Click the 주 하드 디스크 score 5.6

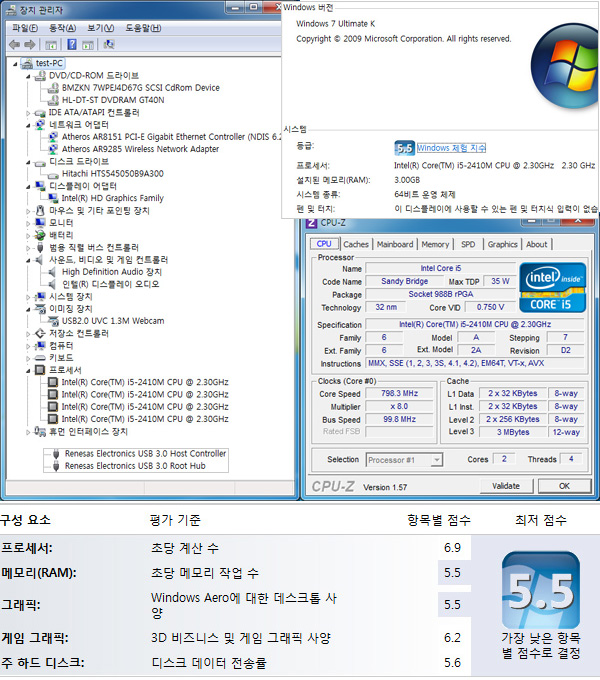click(x=452, y=663)
